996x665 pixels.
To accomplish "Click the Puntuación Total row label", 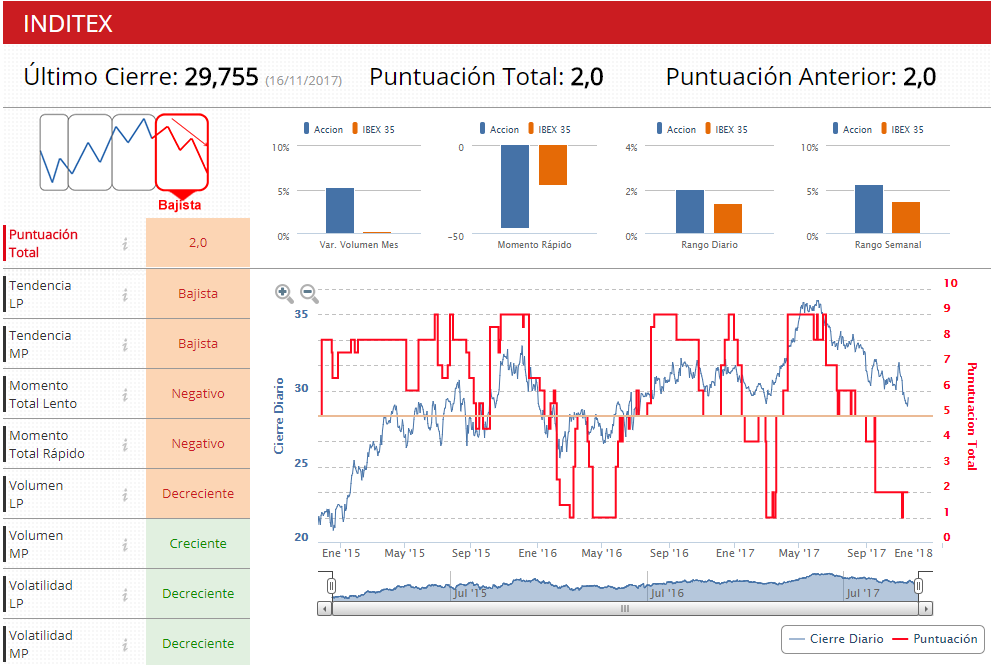I will click(x=43, y=243).
